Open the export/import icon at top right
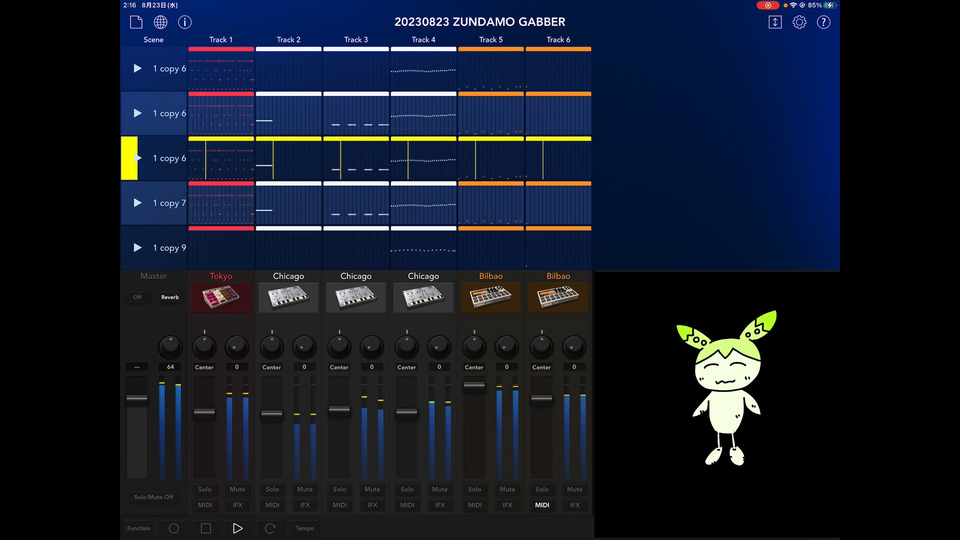Screen dimensions: 960x540 coord(775,22)
